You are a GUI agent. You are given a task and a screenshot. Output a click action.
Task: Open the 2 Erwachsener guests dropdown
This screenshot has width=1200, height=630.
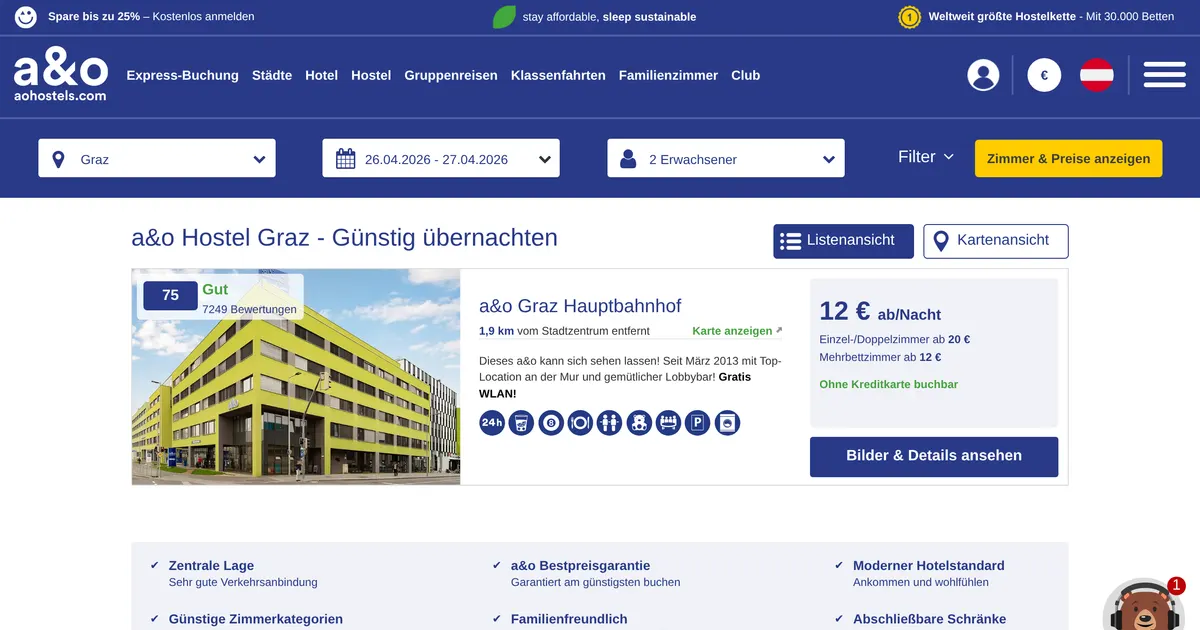pyautogui.click(x=726, y=159)
